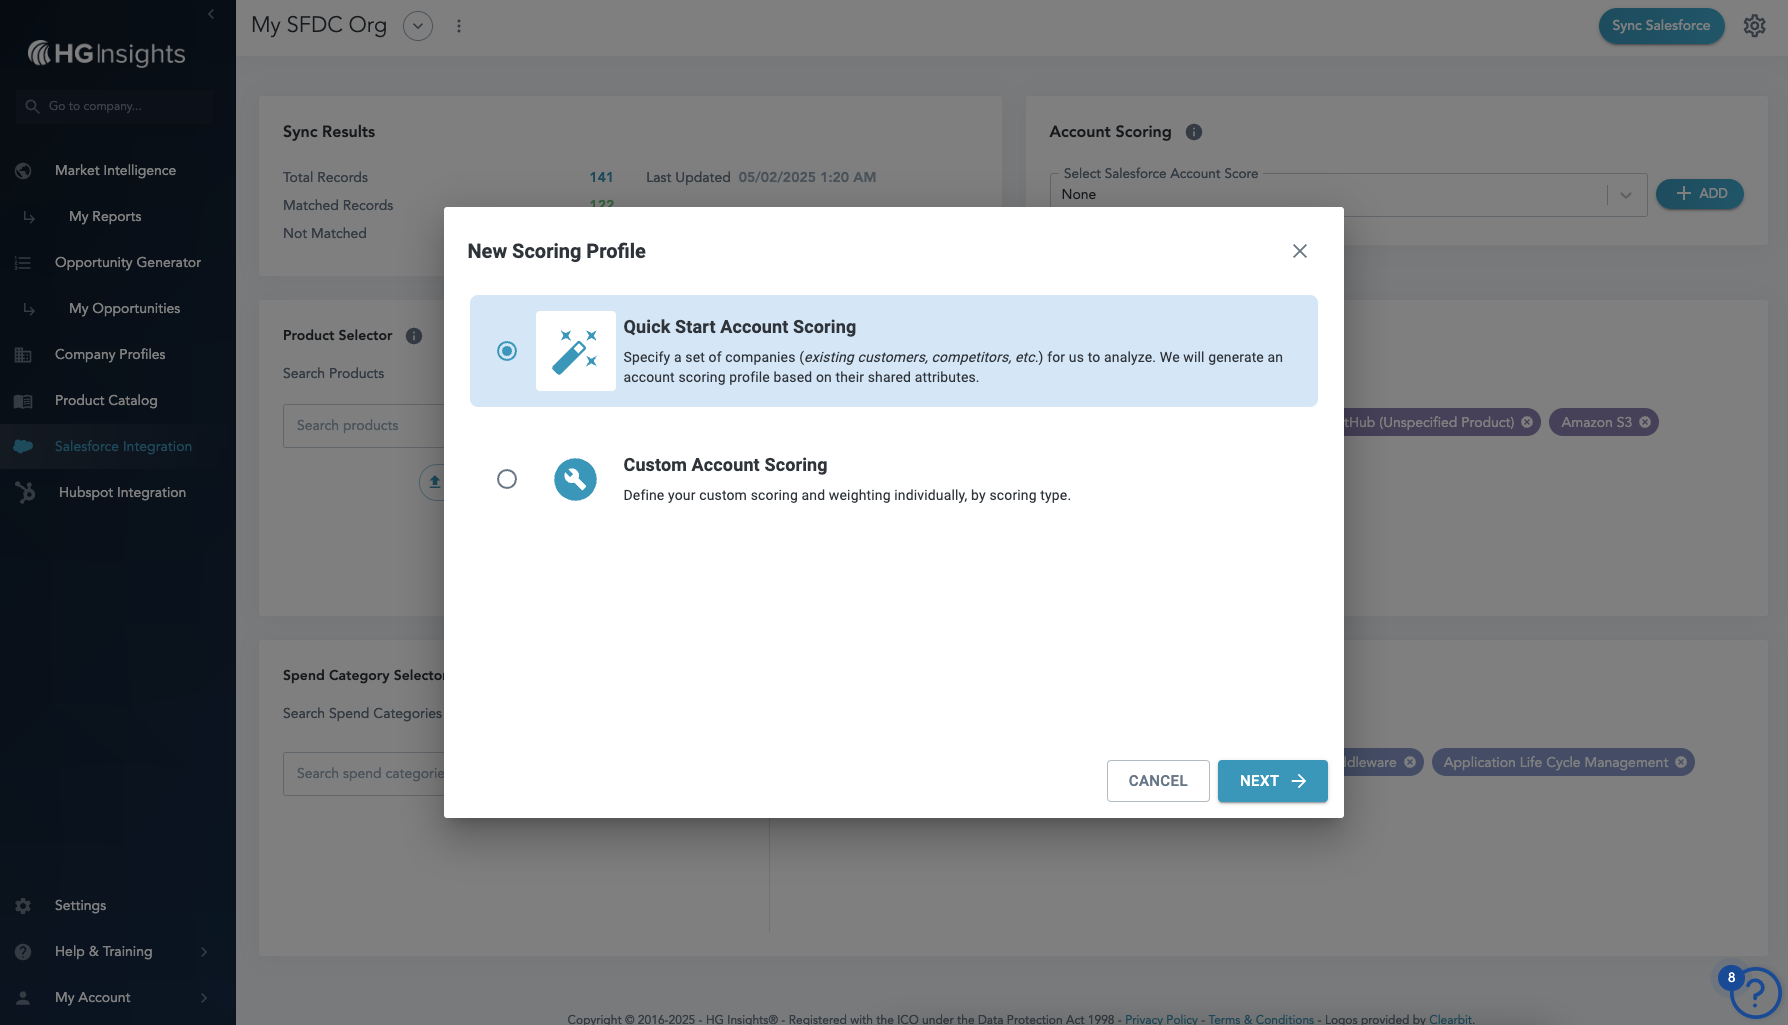Click the Product Selector info icon
This screenshot has width=1788, height=1025.
click(414, 336)
